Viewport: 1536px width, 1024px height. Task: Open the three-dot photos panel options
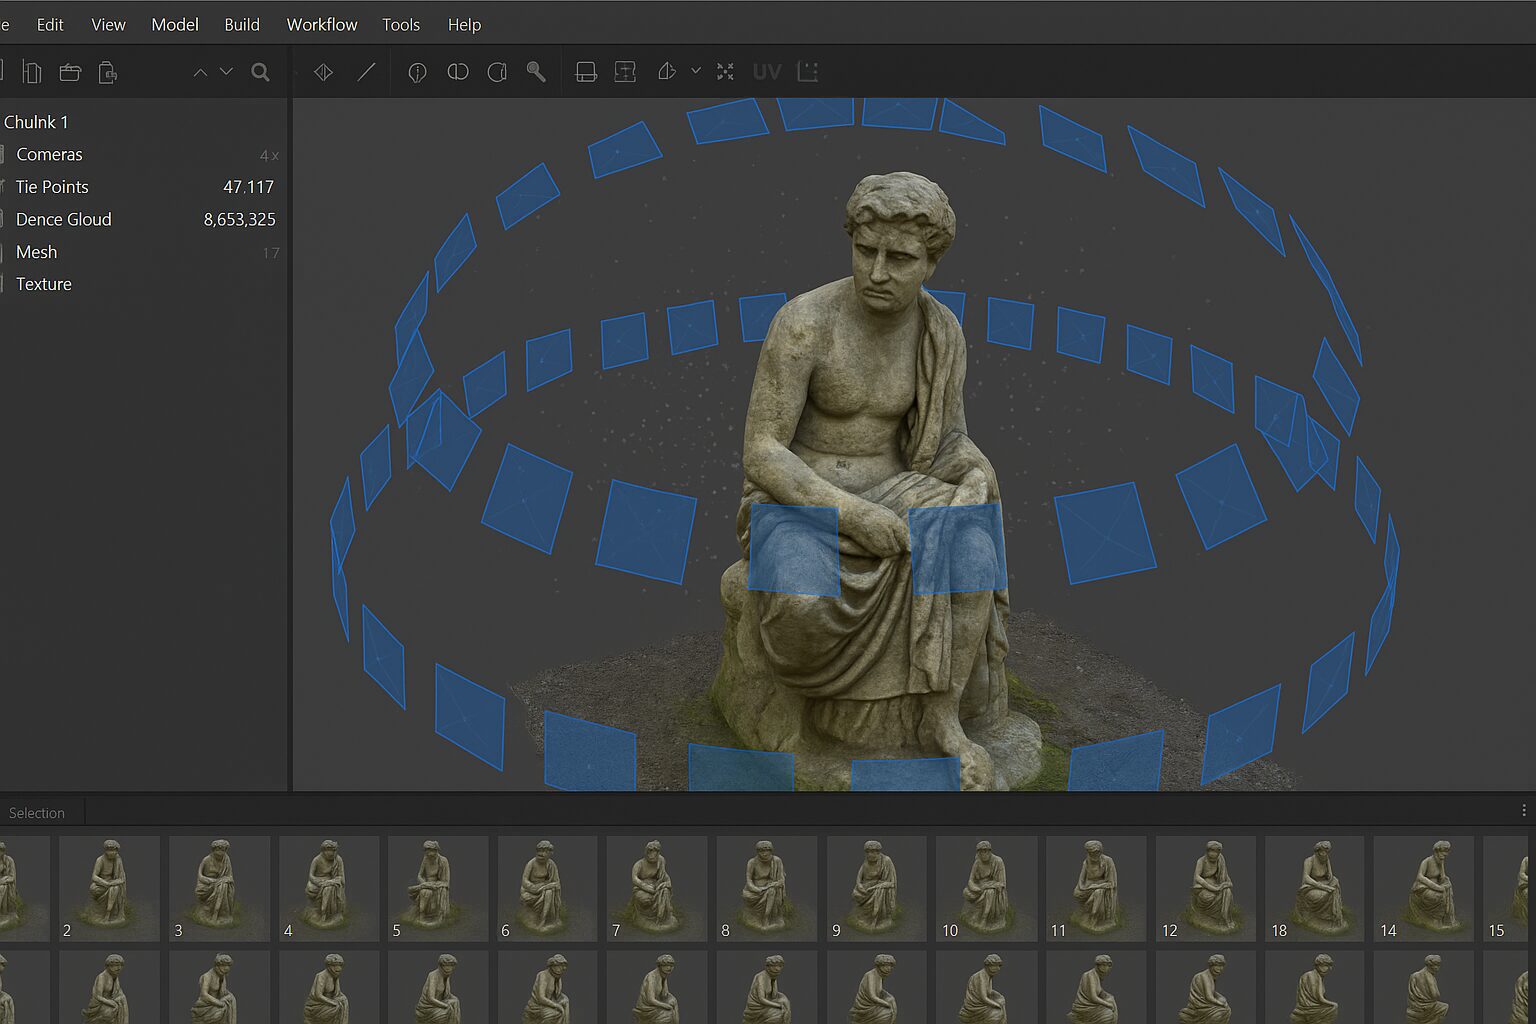coord(1523,810)
